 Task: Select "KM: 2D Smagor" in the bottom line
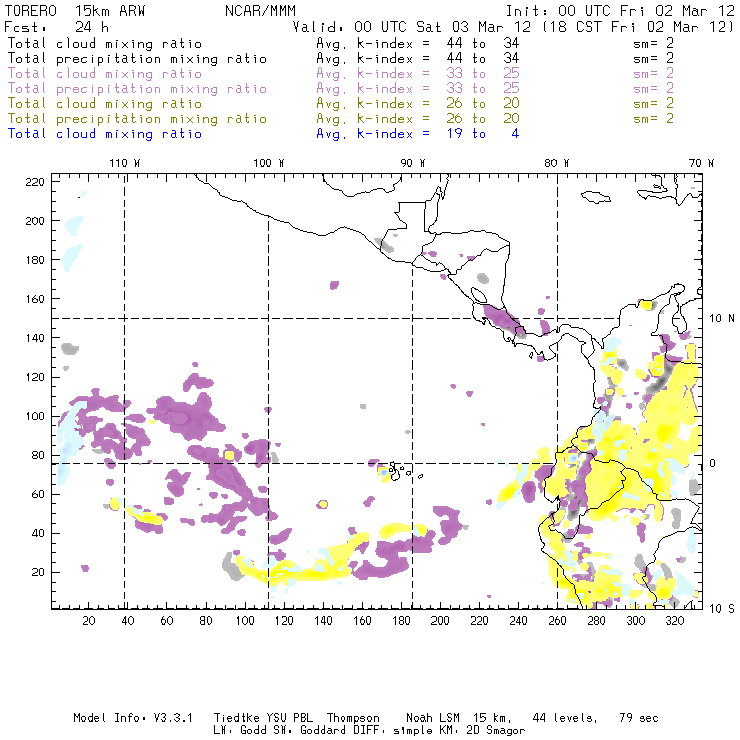[482, 731]
